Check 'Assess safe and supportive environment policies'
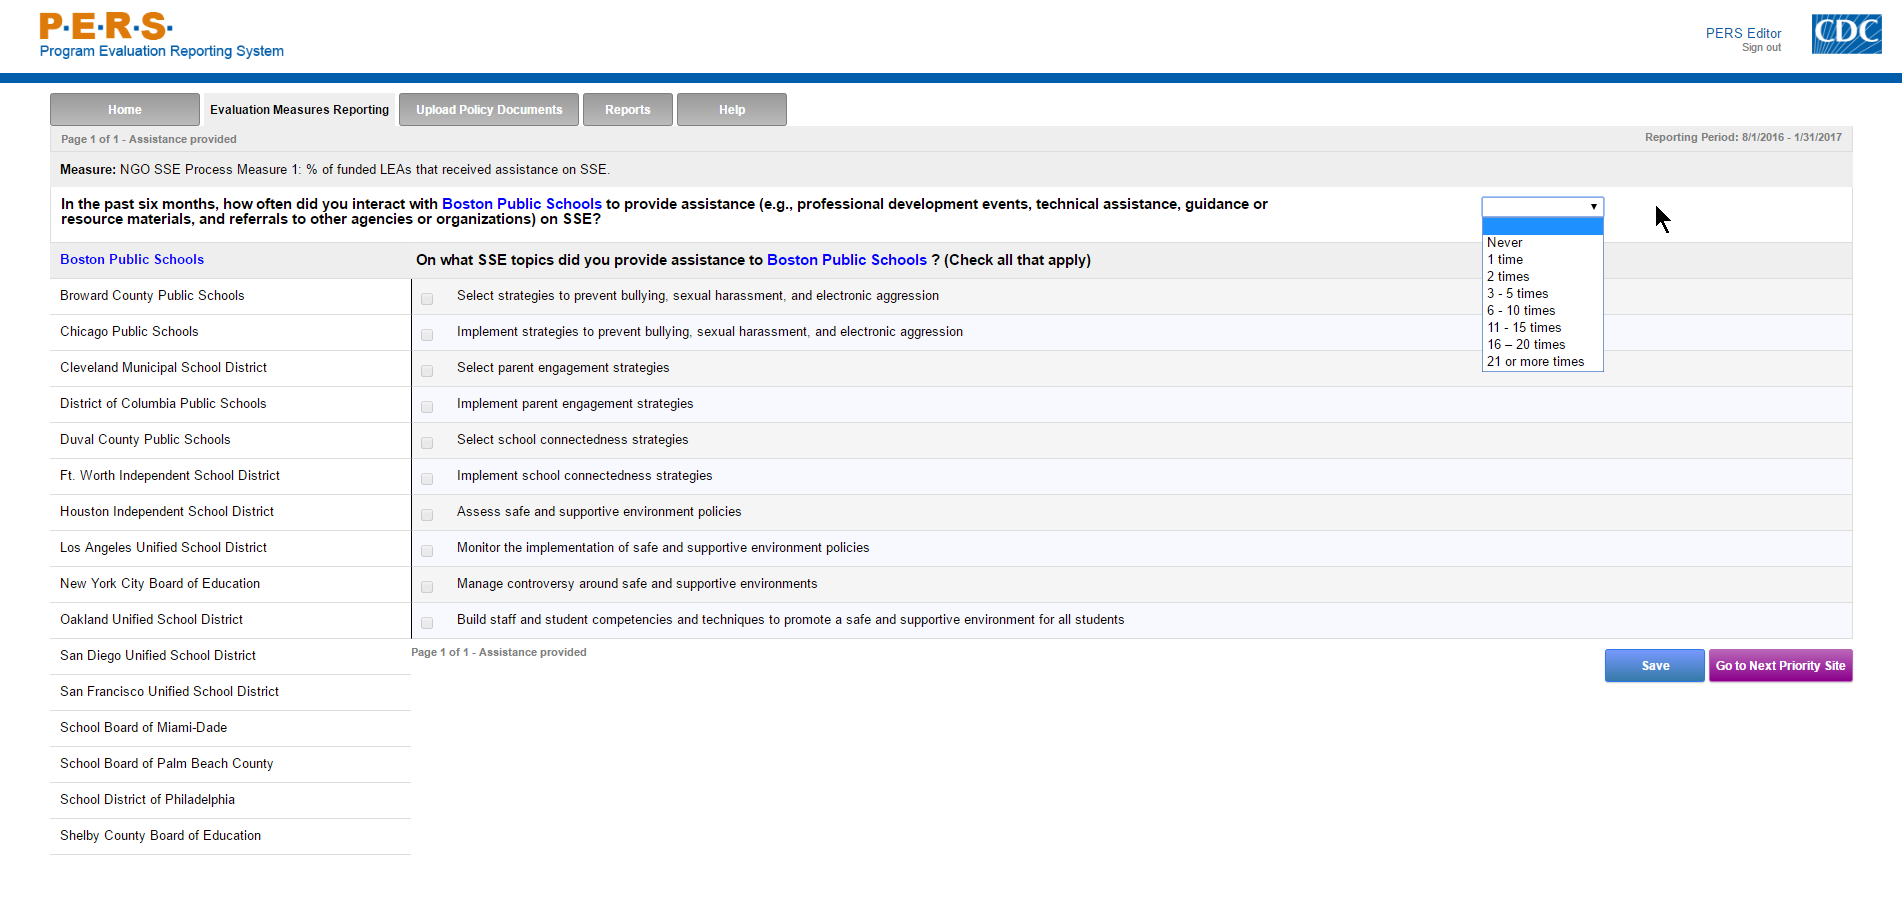The height and width of the screenshot is (922, 1902). [427, 514]
